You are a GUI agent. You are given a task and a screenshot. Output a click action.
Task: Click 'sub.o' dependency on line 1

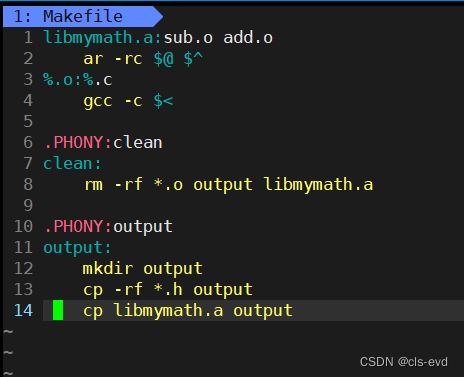pyautogui.click(x=188, y=38)
